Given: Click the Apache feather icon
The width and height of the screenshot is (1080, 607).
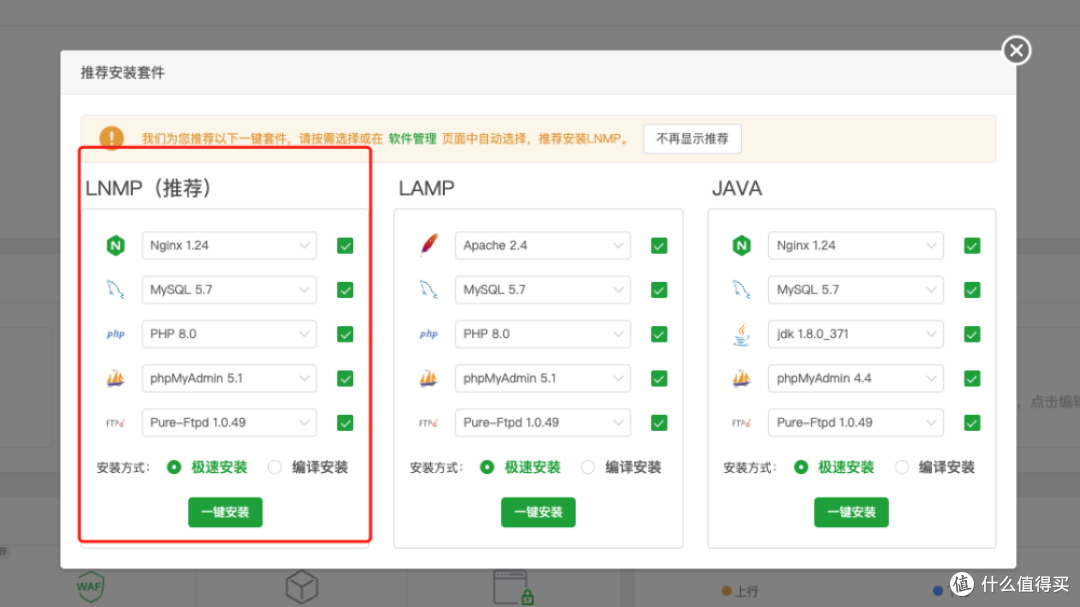Looking at the screenshot, I should pos(428,245).
